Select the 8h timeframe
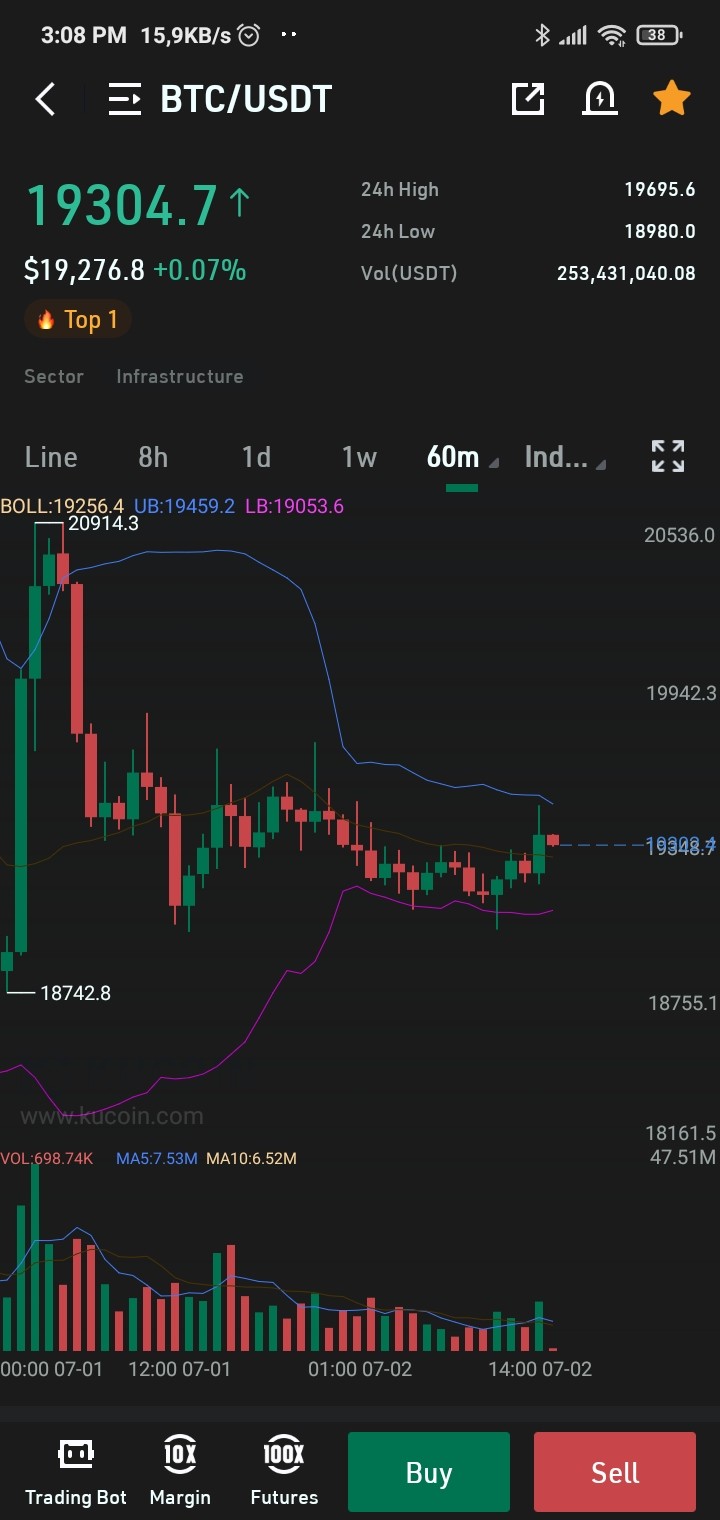720x1520 pixels. coord(153,457)
